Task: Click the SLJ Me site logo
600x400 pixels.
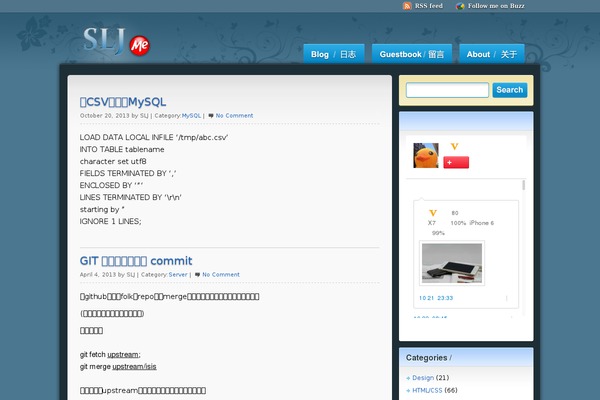Action: (x=116, y=42)
